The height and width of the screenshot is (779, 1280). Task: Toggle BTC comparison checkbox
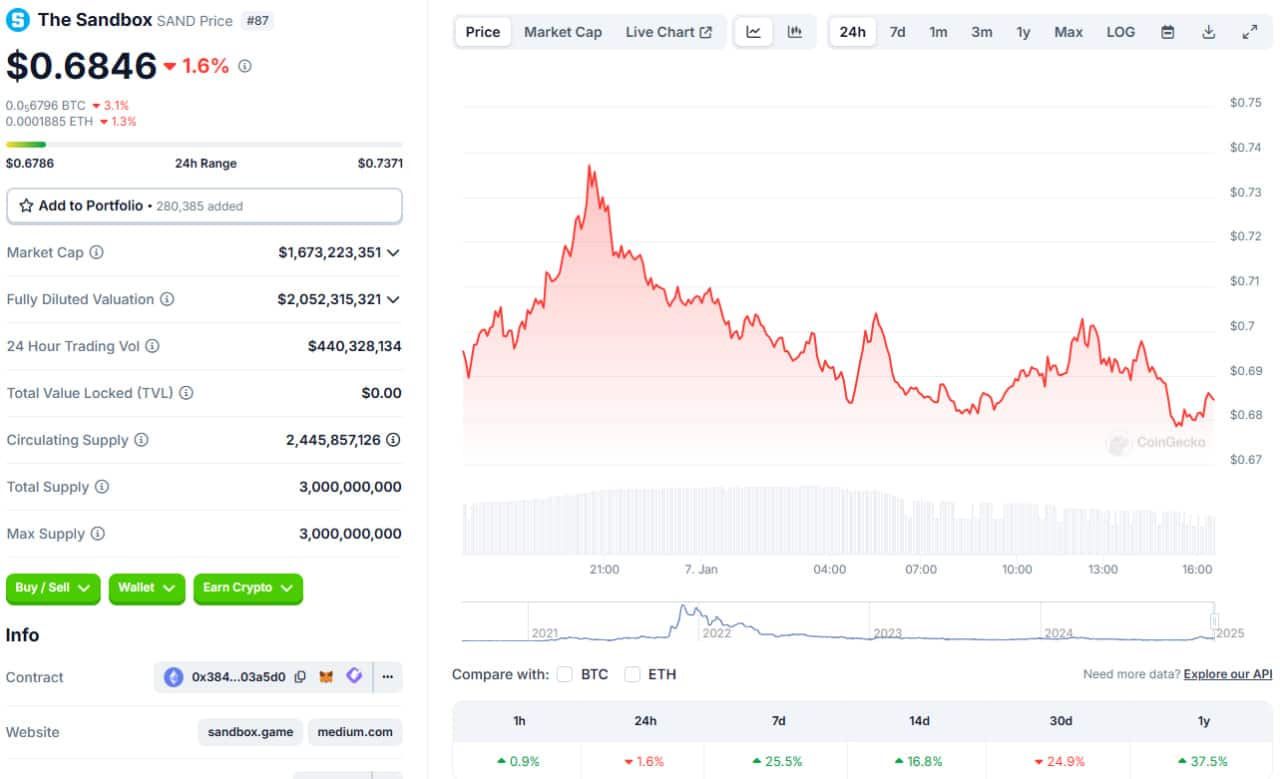click(x=565, y=674)
